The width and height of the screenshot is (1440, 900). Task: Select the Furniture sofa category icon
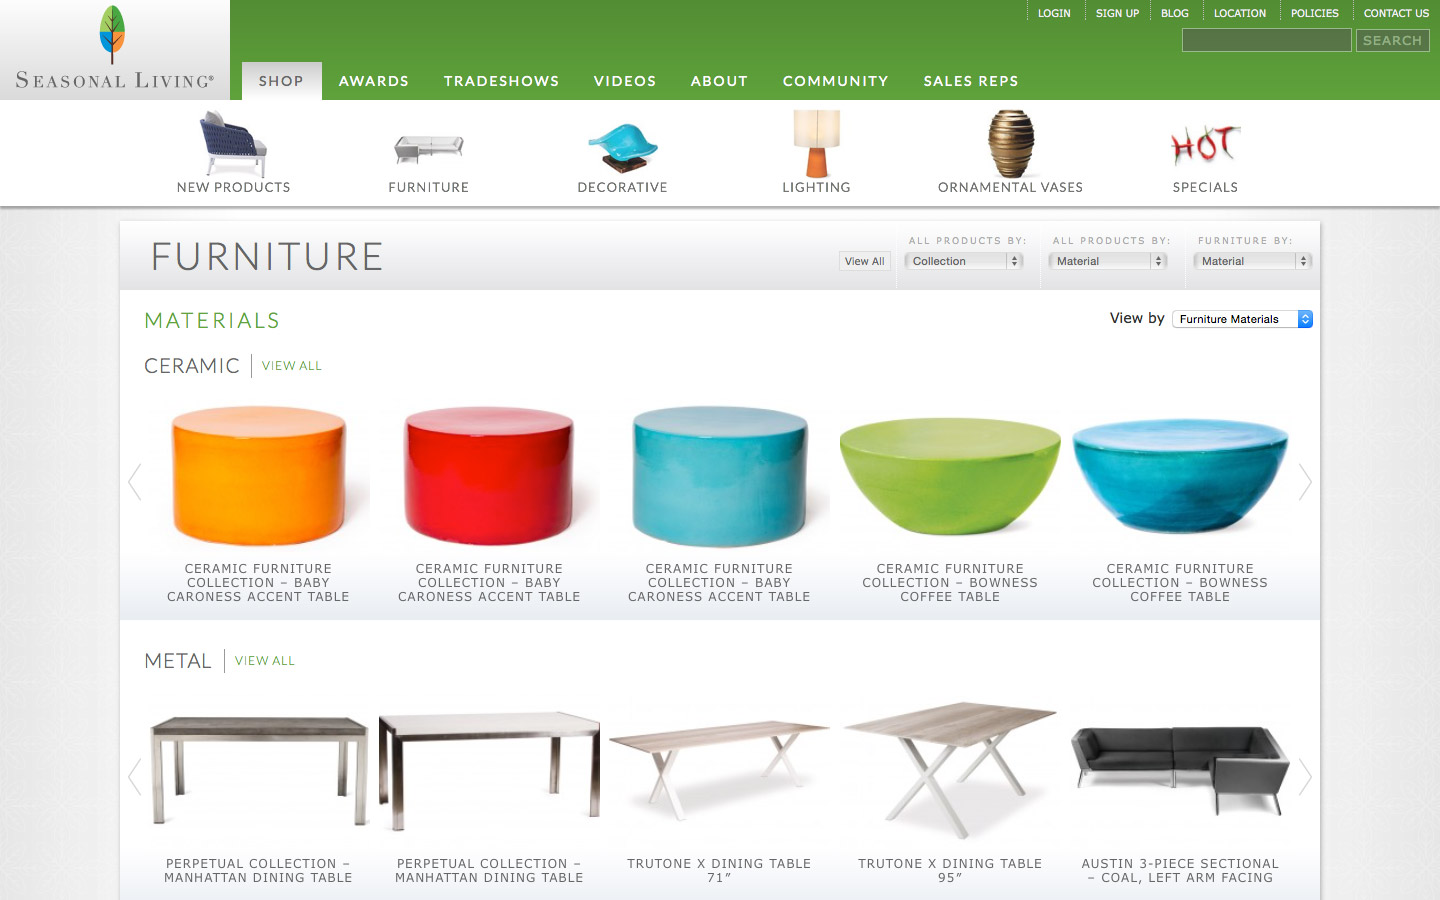pos(428,149)
